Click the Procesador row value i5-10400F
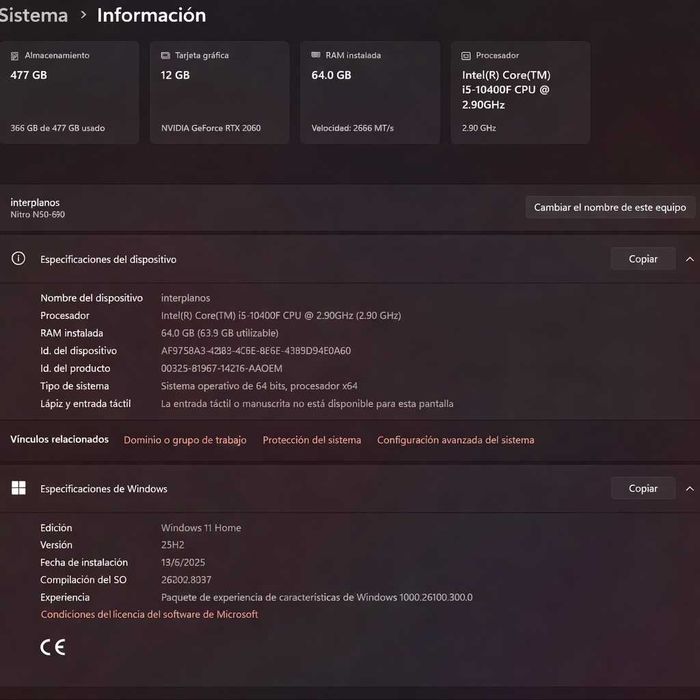Viewport: 700px width, 700px height. pos(281,315)
